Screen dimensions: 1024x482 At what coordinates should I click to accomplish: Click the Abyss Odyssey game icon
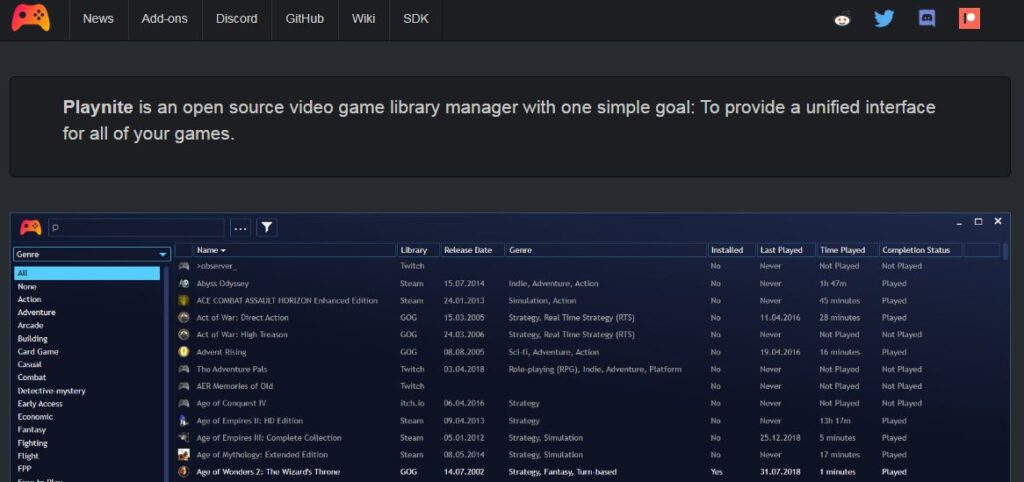(184, 284)
